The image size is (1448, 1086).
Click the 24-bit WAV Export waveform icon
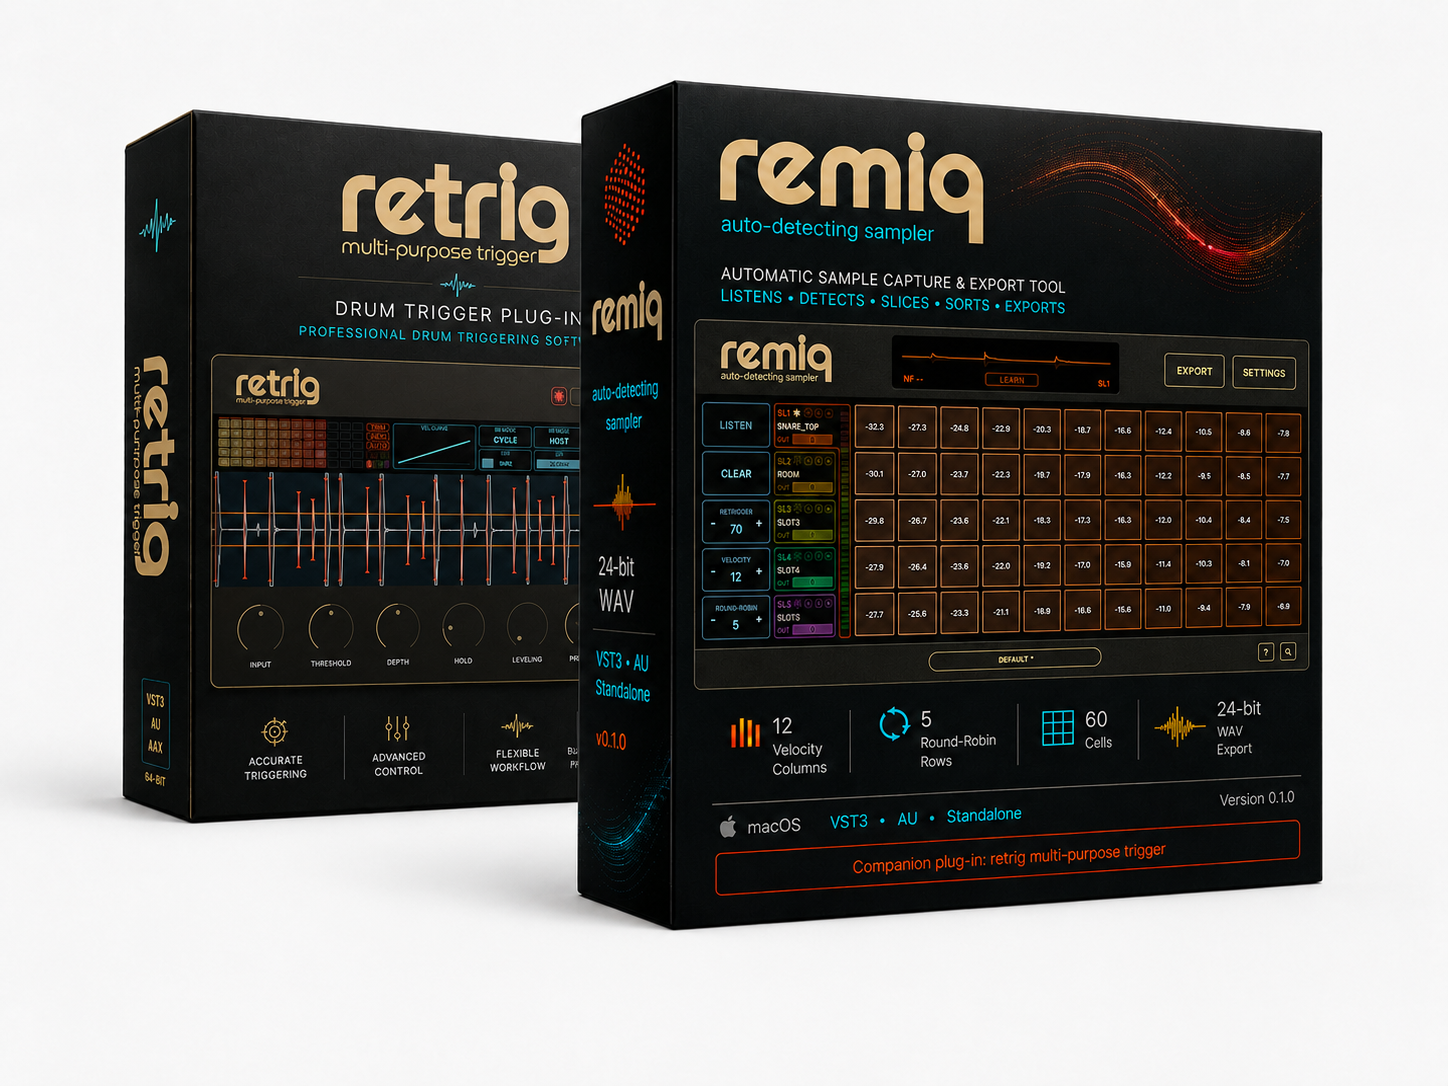tap(1179, 727)
